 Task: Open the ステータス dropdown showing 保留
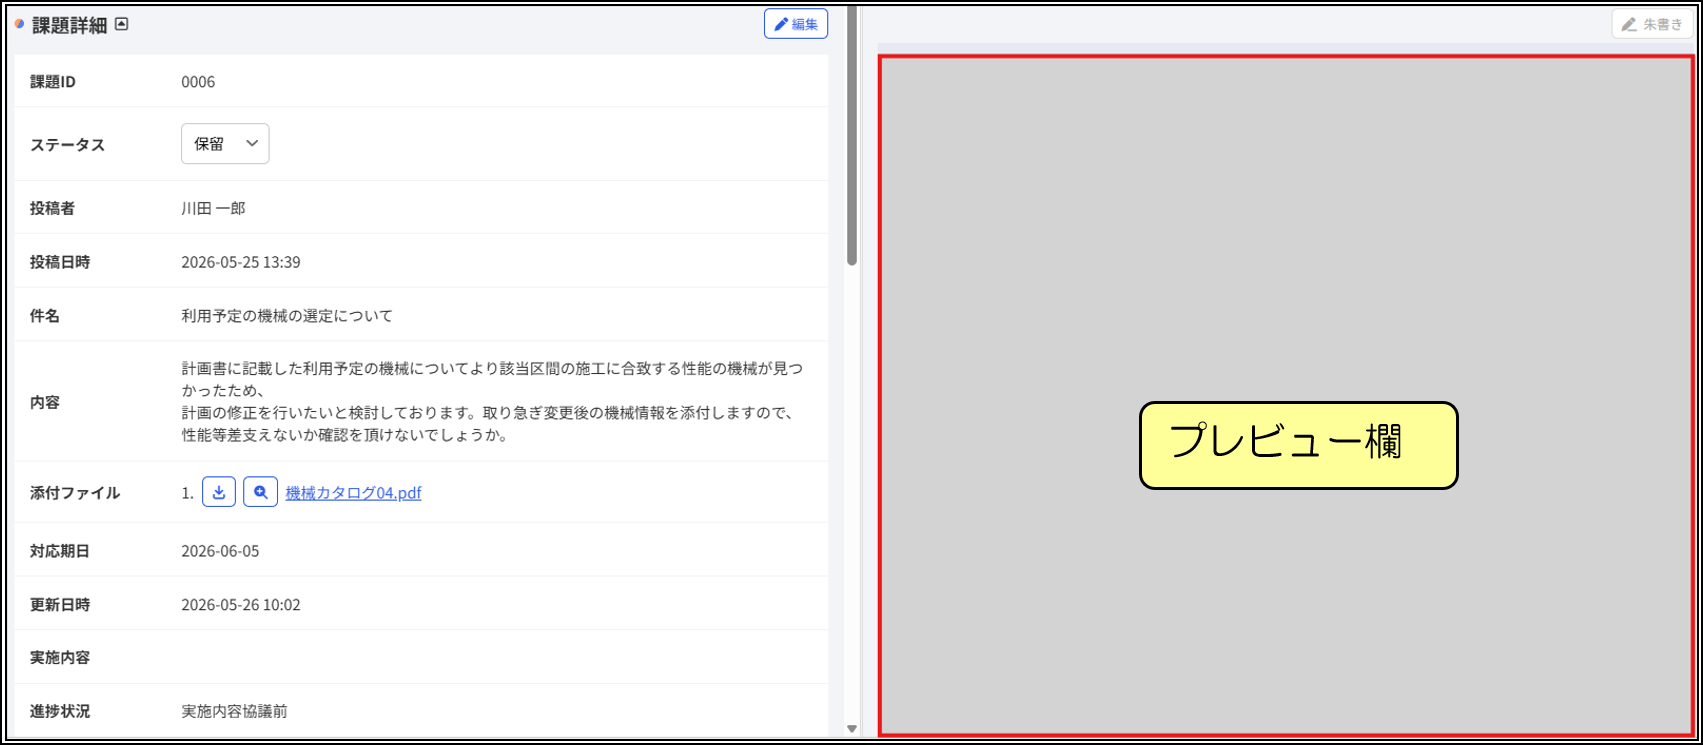click(225, 144)
